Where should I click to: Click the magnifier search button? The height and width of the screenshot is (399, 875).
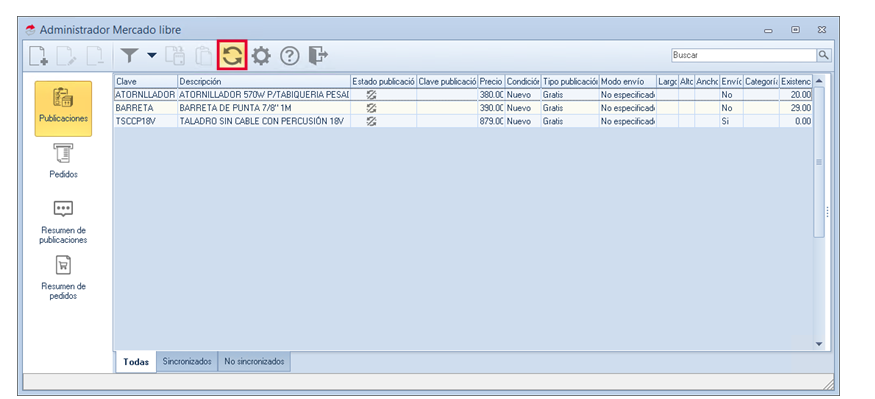824,55
